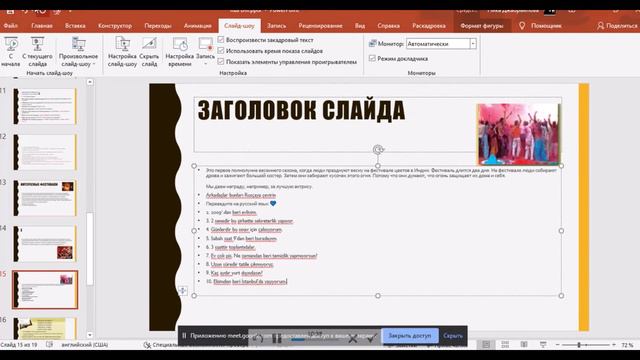Switch to the Конструктор tab
Screen dimensions: 640x360
coord(115,26)
